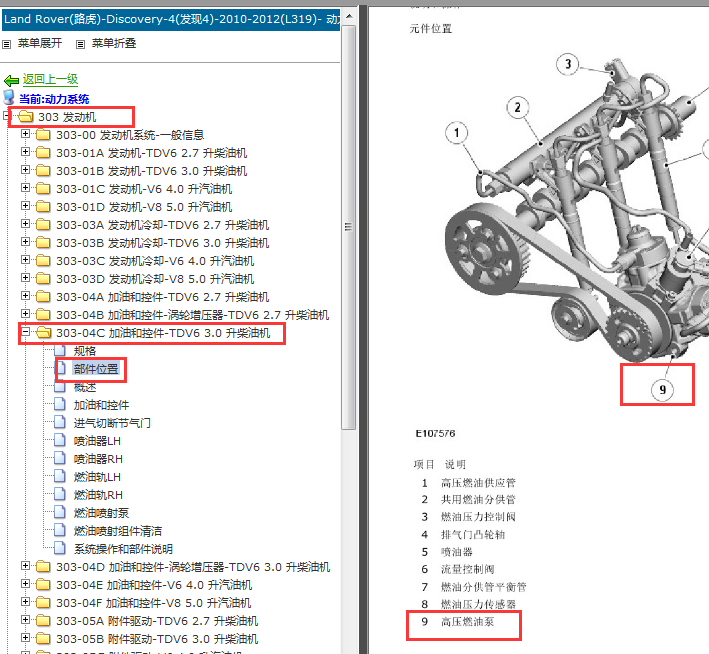This screenshot has width=709, height=654.
Task: Click folder icon of 303-05B 附件驱动 3.0
Action: 43,639
